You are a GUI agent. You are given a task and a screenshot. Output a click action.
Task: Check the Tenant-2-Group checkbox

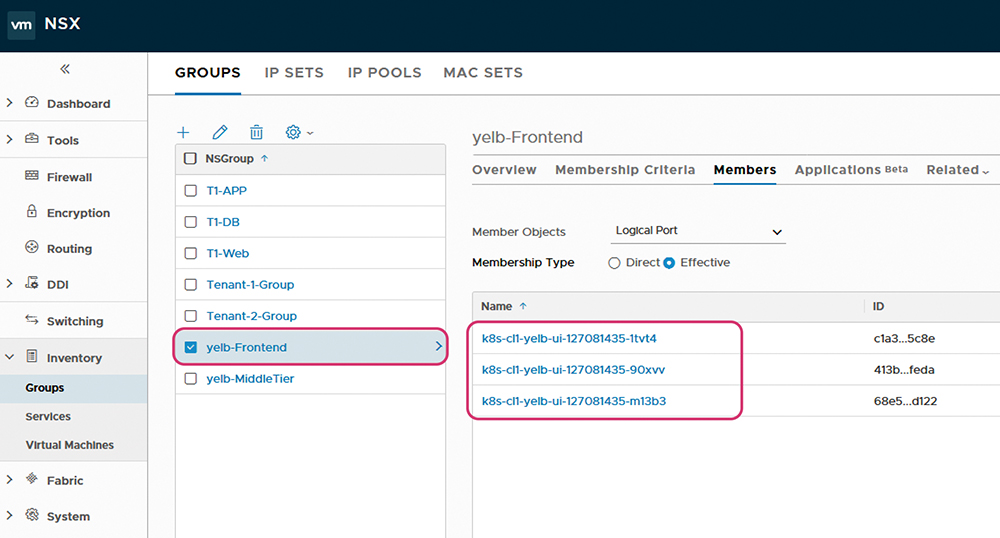pyautogui.click(x=191, y=316)
